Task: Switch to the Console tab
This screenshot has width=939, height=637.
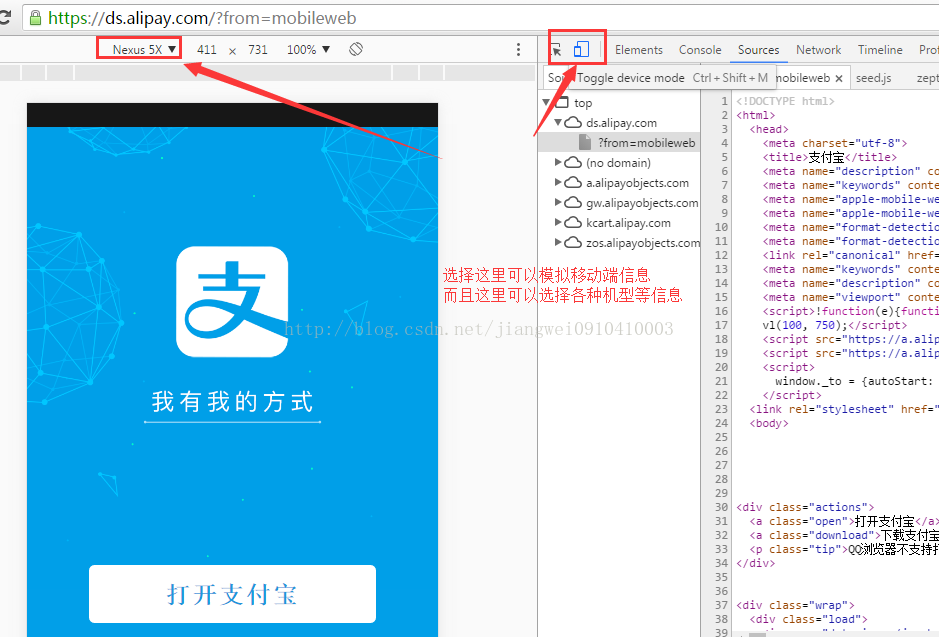Action: click(x=700, y=50)
